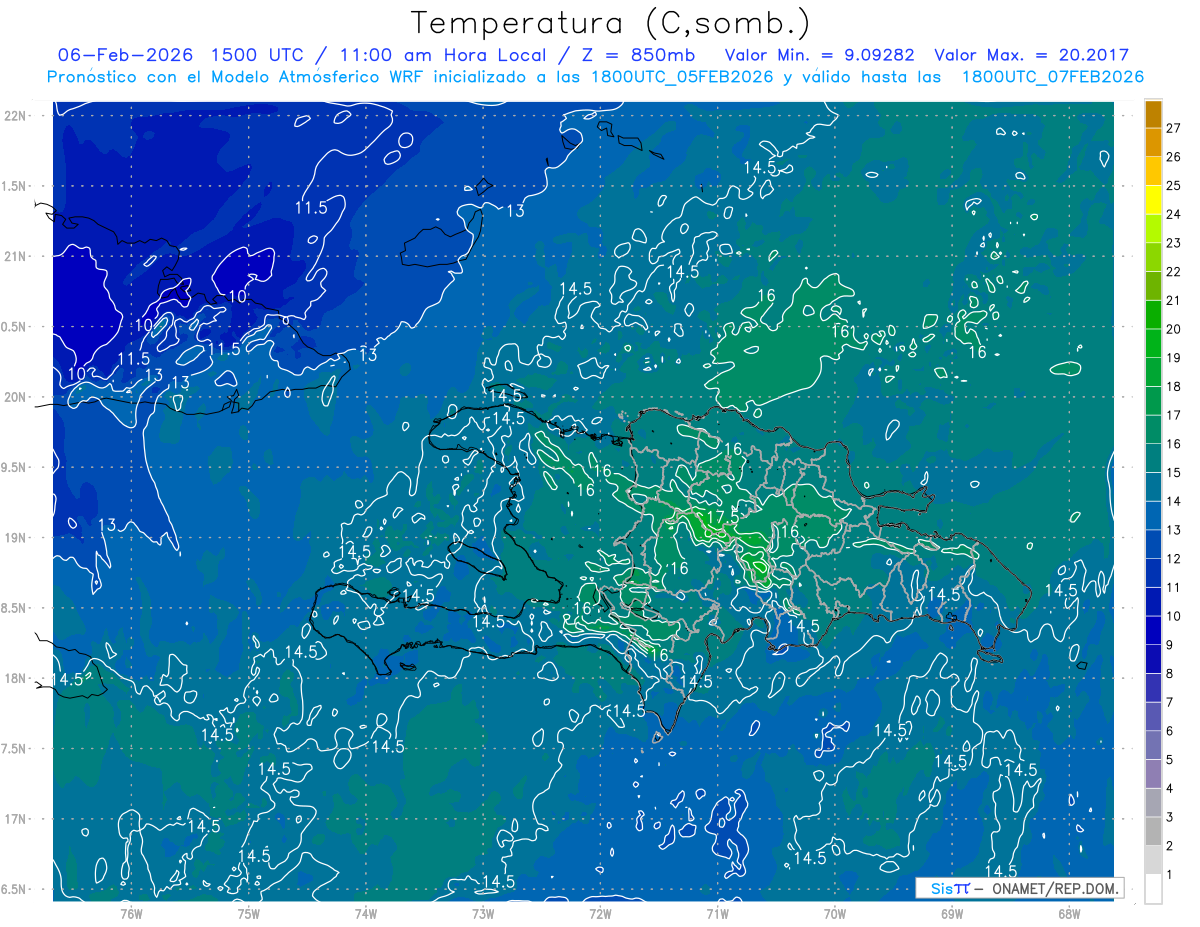Click the "22N" latitude axis label

15,116
